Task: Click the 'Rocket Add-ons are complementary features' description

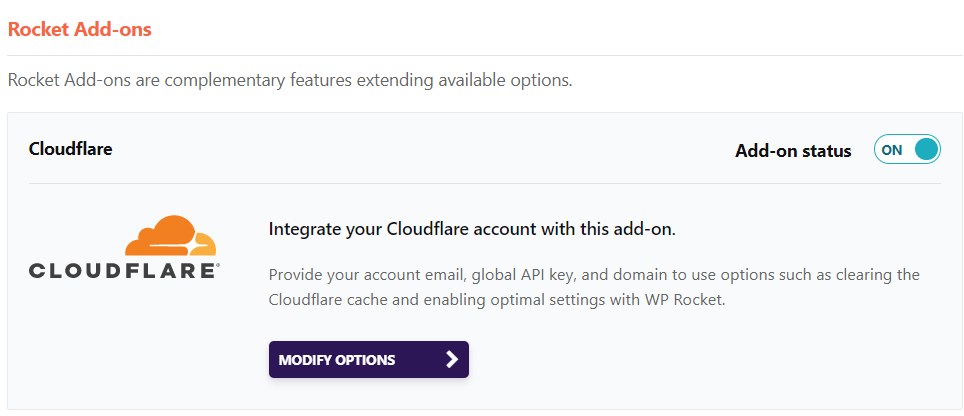Action: pos(290,80)
